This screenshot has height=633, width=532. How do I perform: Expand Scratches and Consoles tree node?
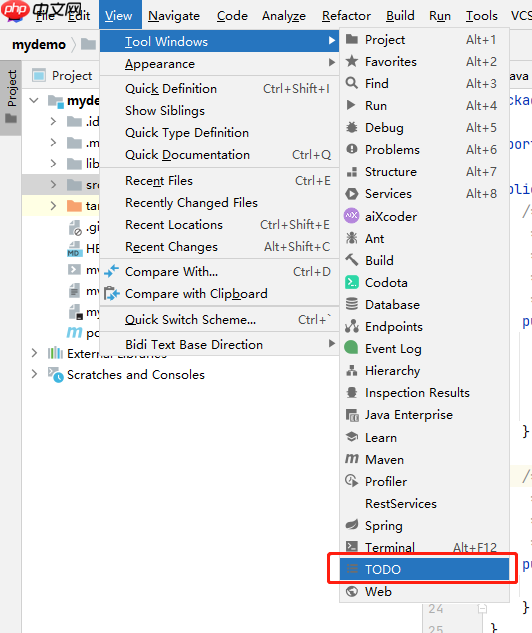(35, 374)
